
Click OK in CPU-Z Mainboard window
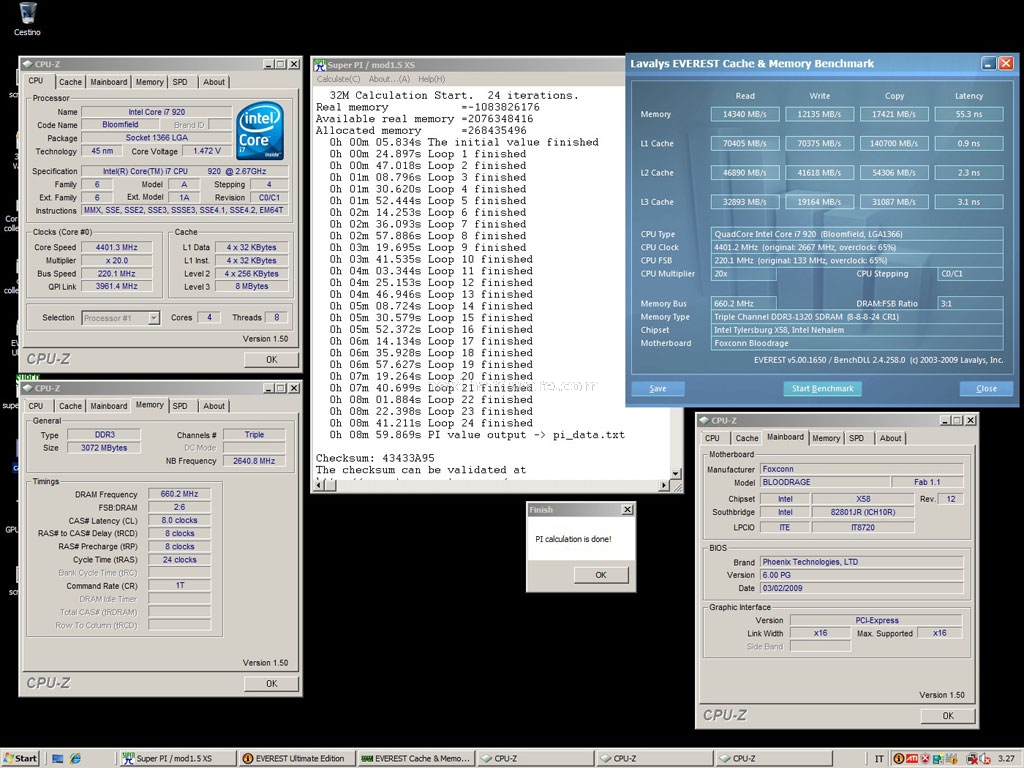point(948,716)
